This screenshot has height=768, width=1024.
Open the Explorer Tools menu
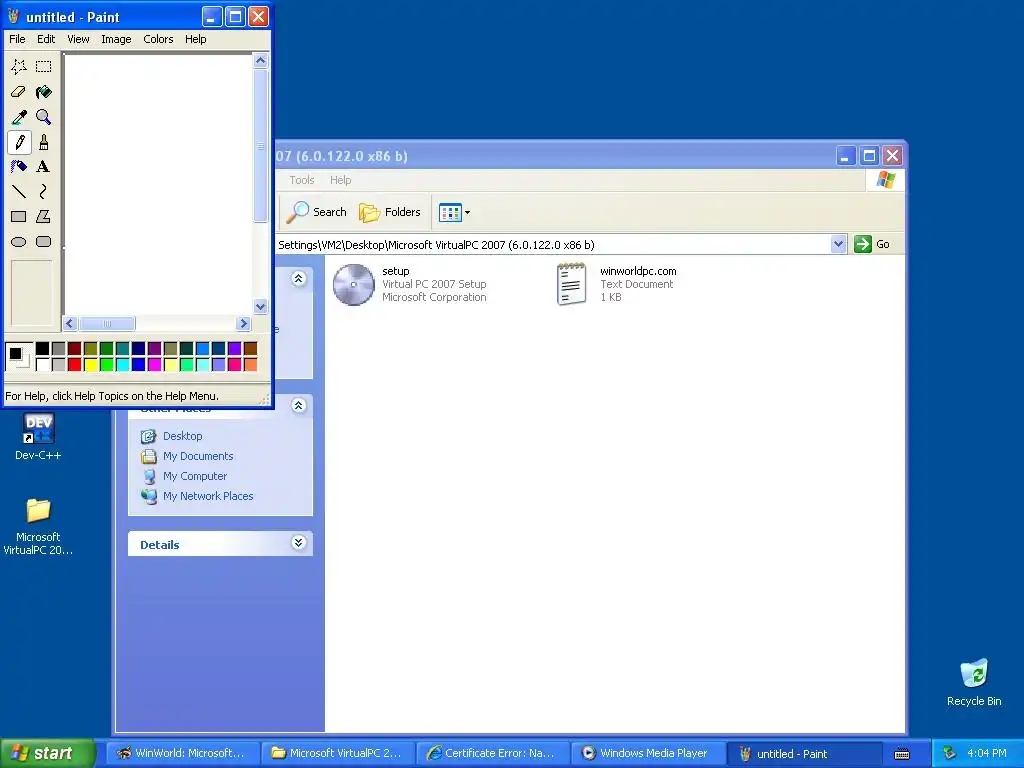(x=302, y=180)
